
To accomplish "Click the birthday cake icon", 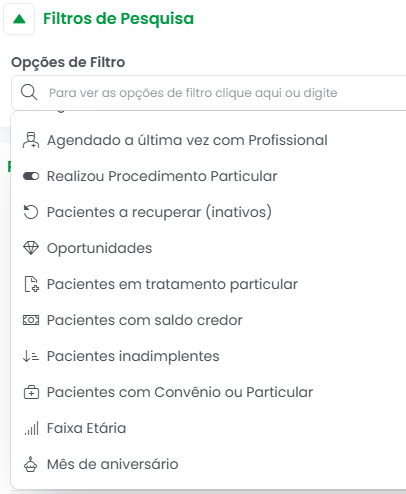I will (x=31, y=464).
